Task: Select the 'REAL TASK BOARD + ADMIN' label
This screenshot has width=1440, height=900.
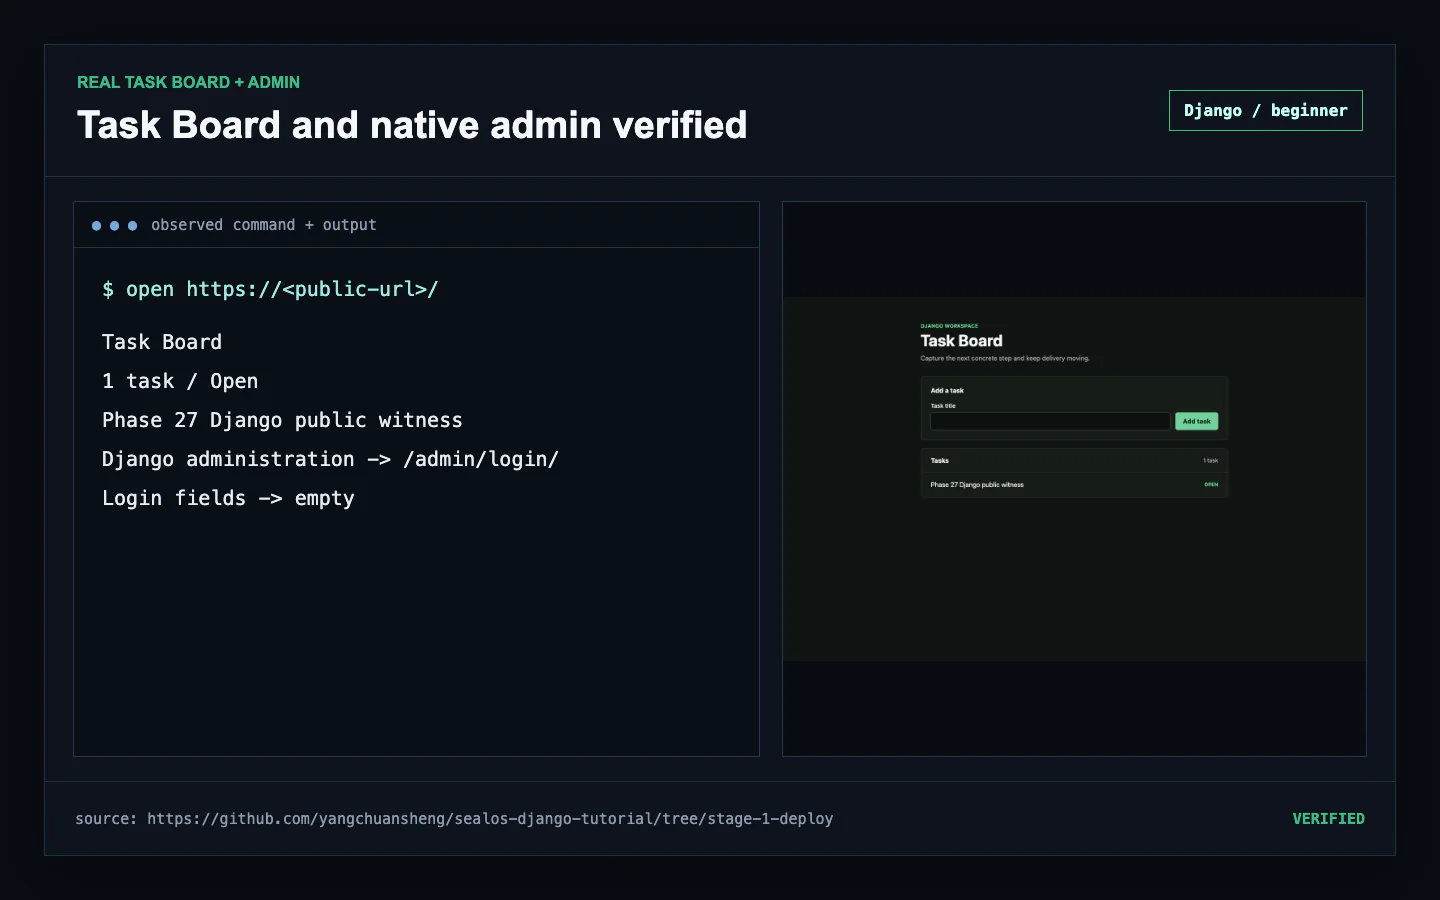Action: (x=188, y=82)
